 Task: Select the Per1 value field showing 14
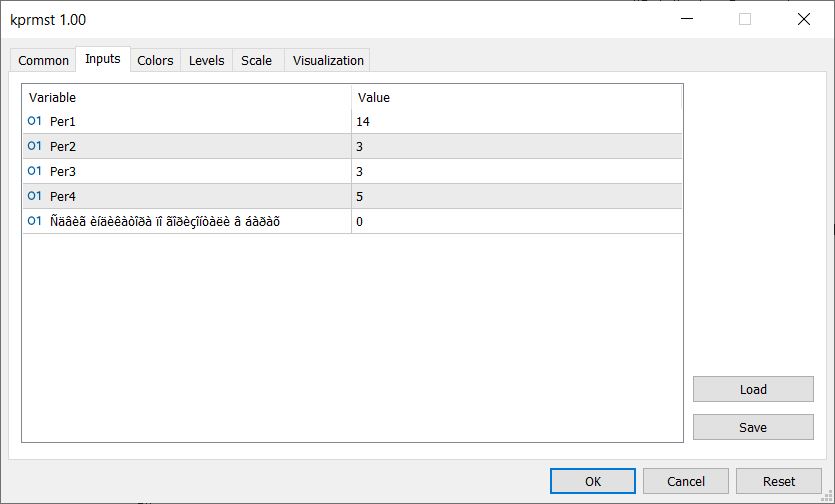(516, 121)
